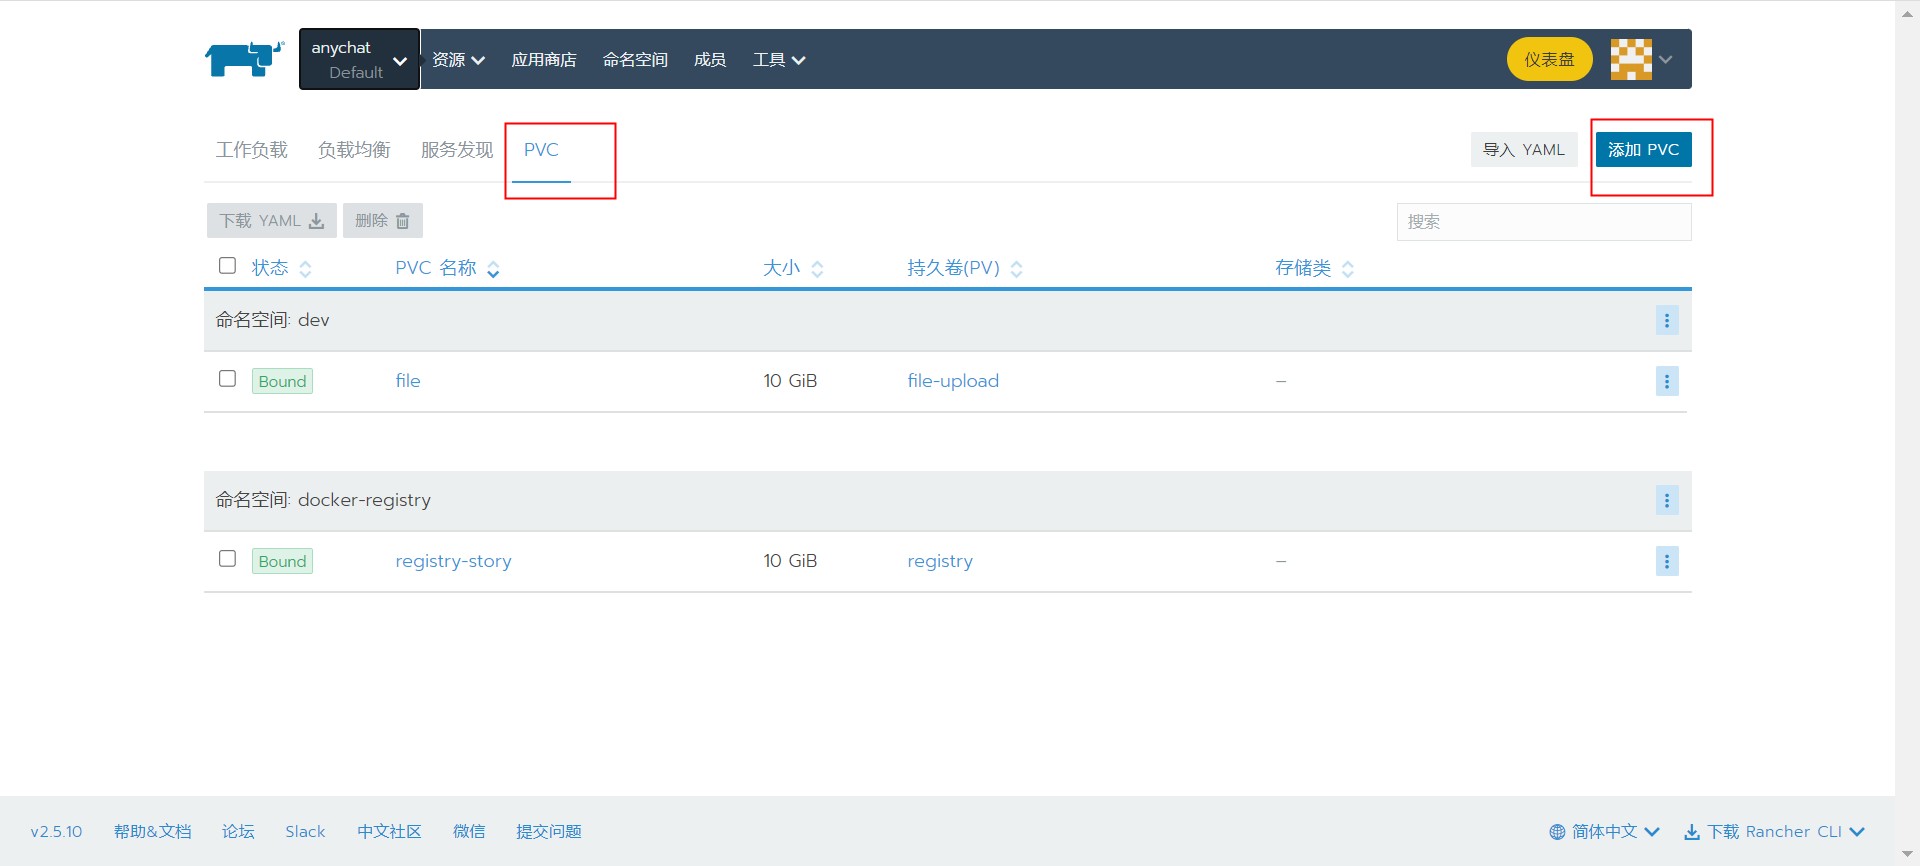1920x866 pixels.
Task: Expand the 工具 dropdown menu
Action: (779, 60)
